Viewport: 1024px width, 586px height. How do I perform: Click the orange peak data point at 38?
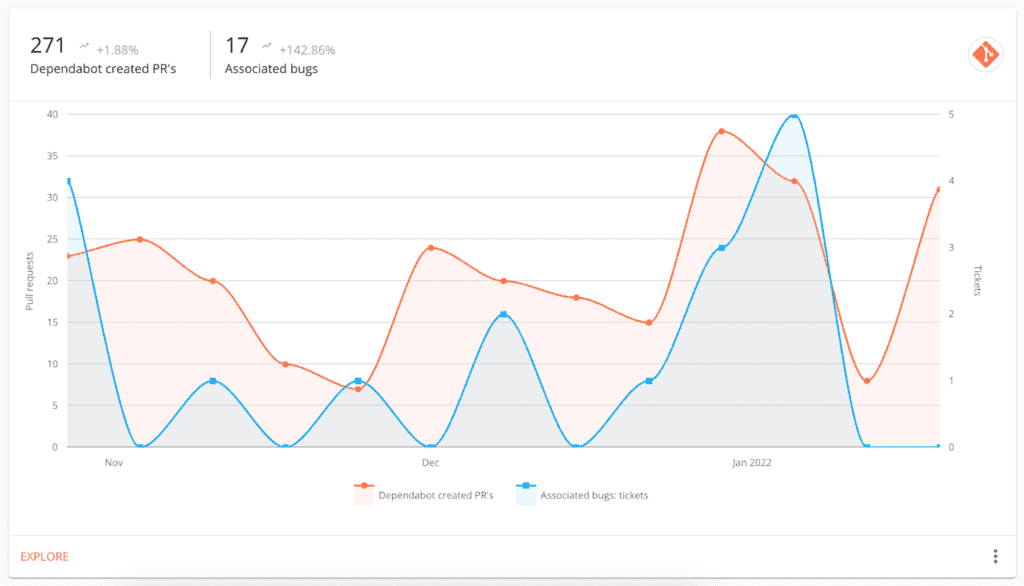pos(724,131)
